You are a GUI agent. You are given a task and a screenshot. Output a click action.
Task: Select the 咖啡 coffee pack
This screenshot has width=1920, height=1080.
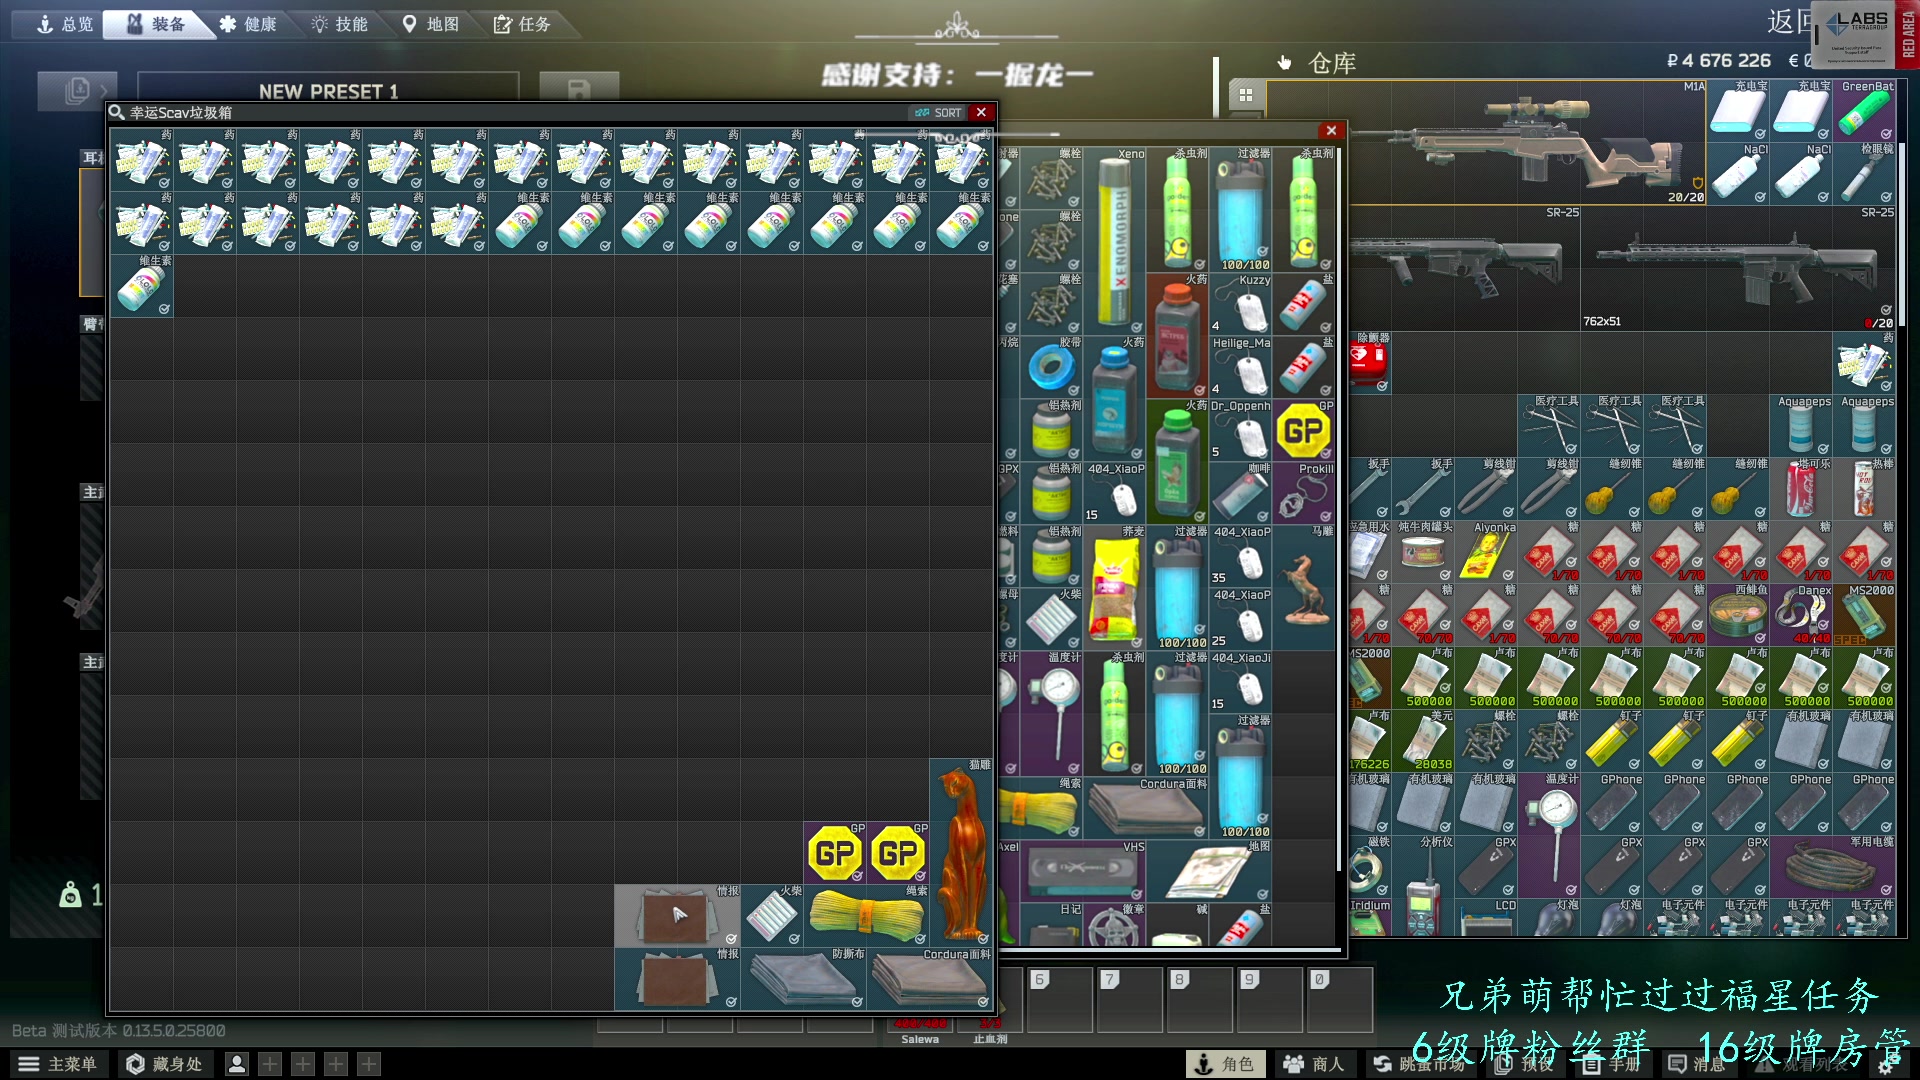pyautogui.click(x=1241, y=493)
